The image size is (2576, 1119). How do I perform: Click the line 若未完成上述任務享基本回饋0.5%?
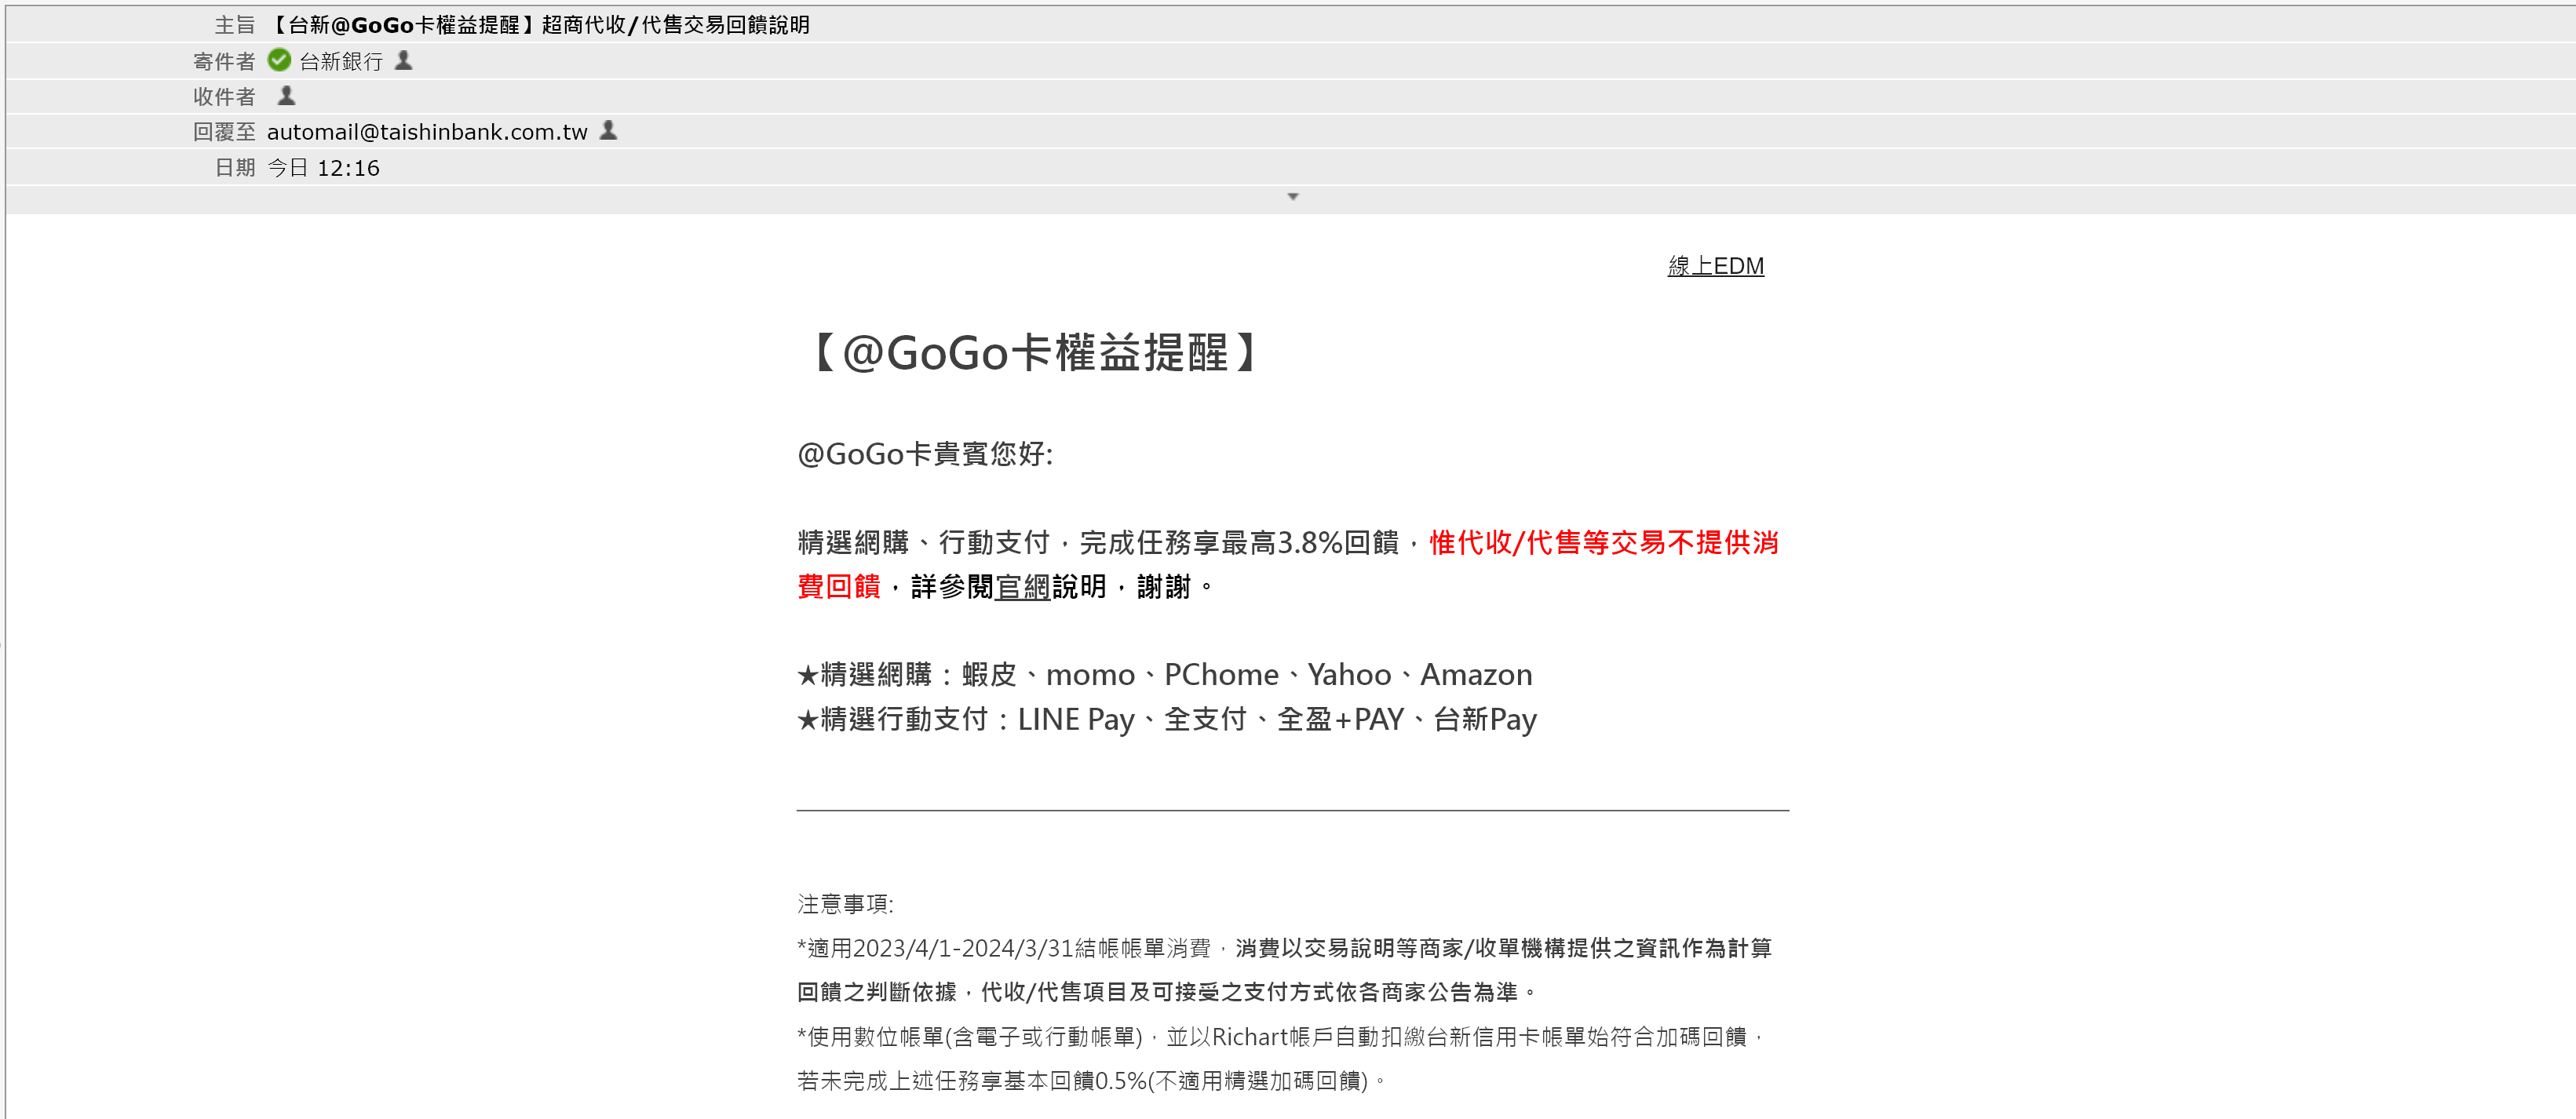1092,1081
